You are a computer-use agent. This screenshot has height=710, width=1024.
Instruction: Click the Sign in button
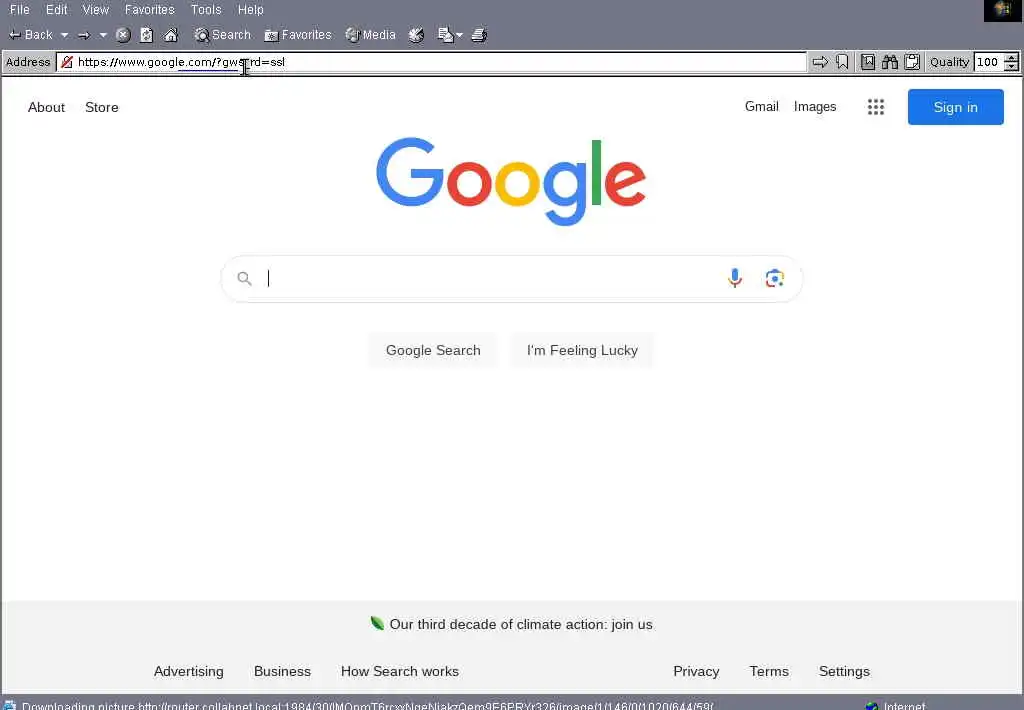[955, 107]
